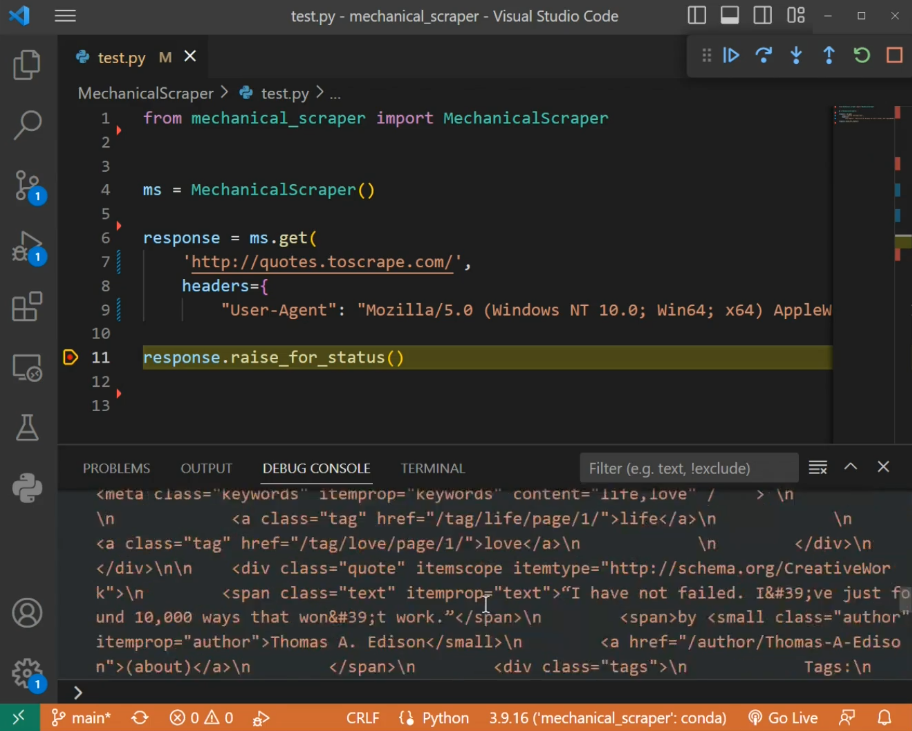The height and width of the screenshot is (731, 912).
Task: Switch to the PROBLEMS panel tab
Action: 116,468
